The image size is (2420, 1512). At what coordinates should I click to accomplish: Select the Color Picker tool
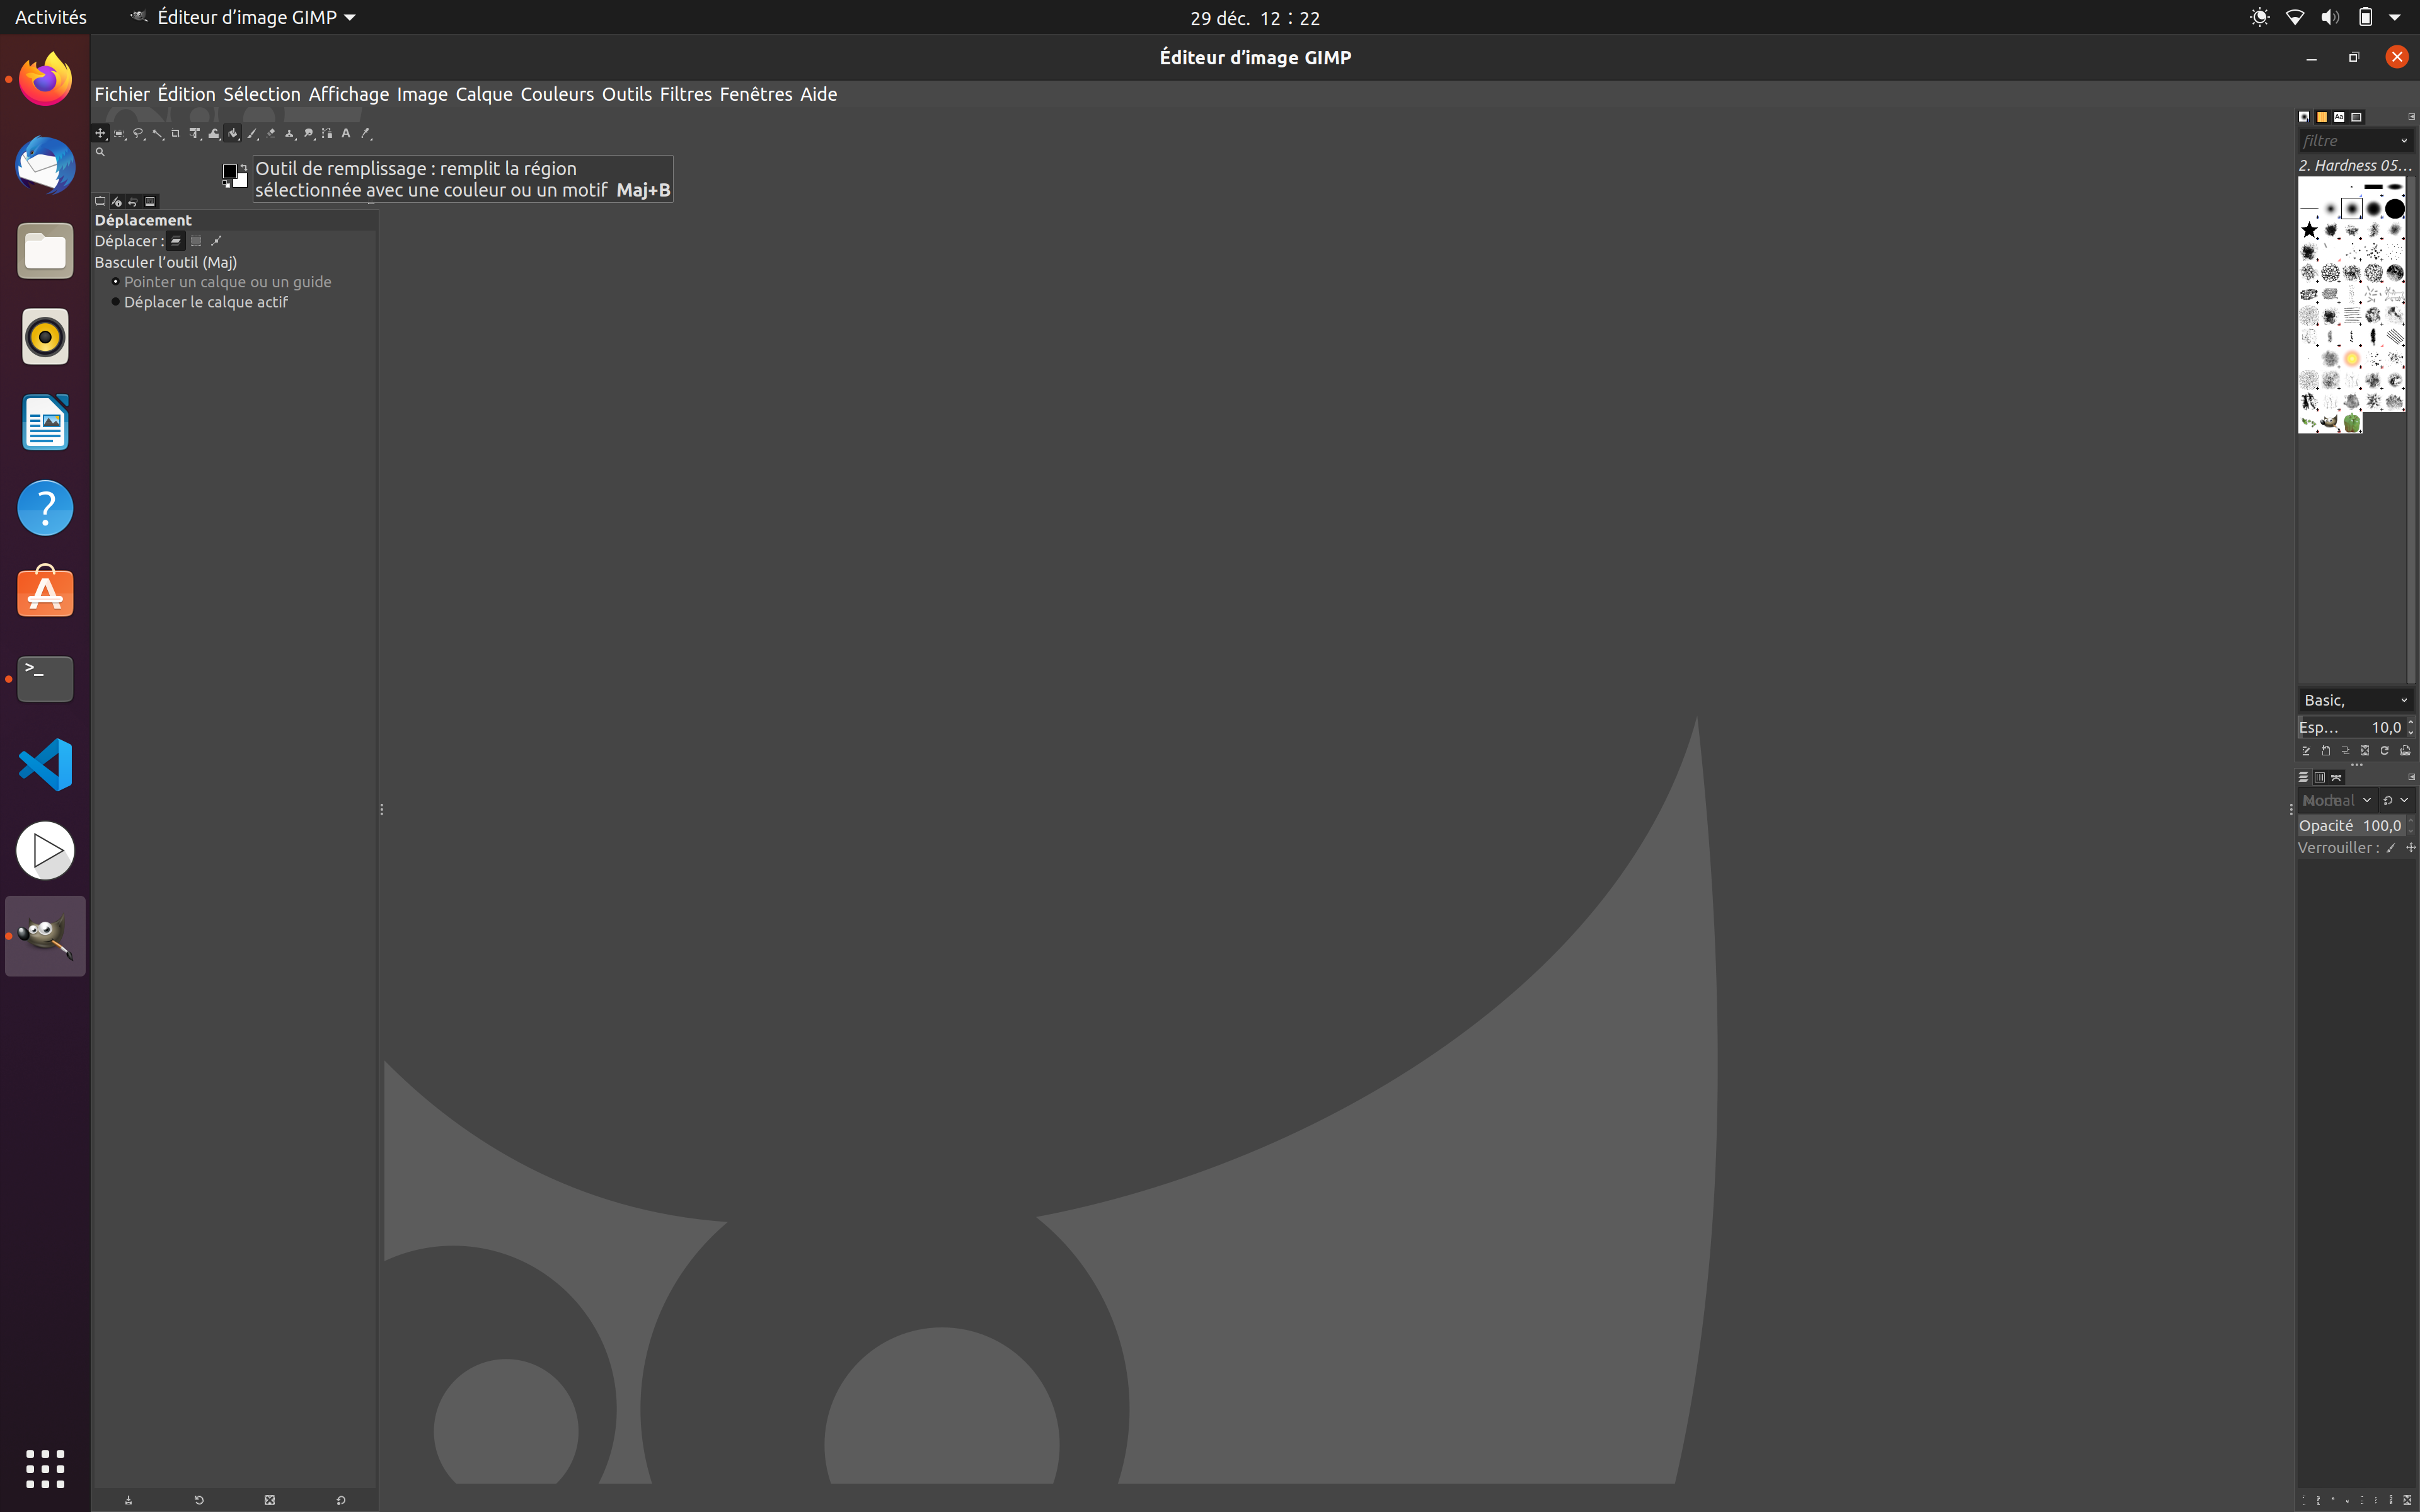coord(365,133)
